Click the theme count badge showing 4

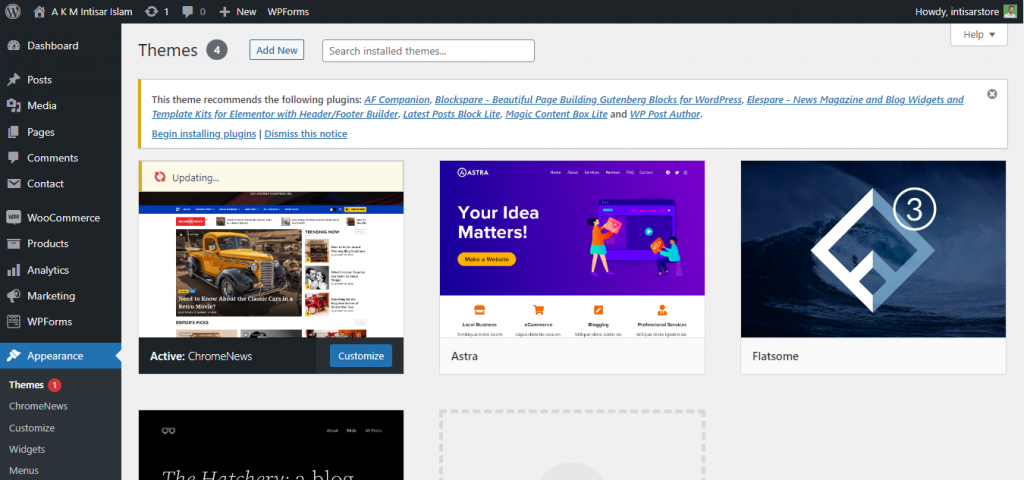click(217, 50)
